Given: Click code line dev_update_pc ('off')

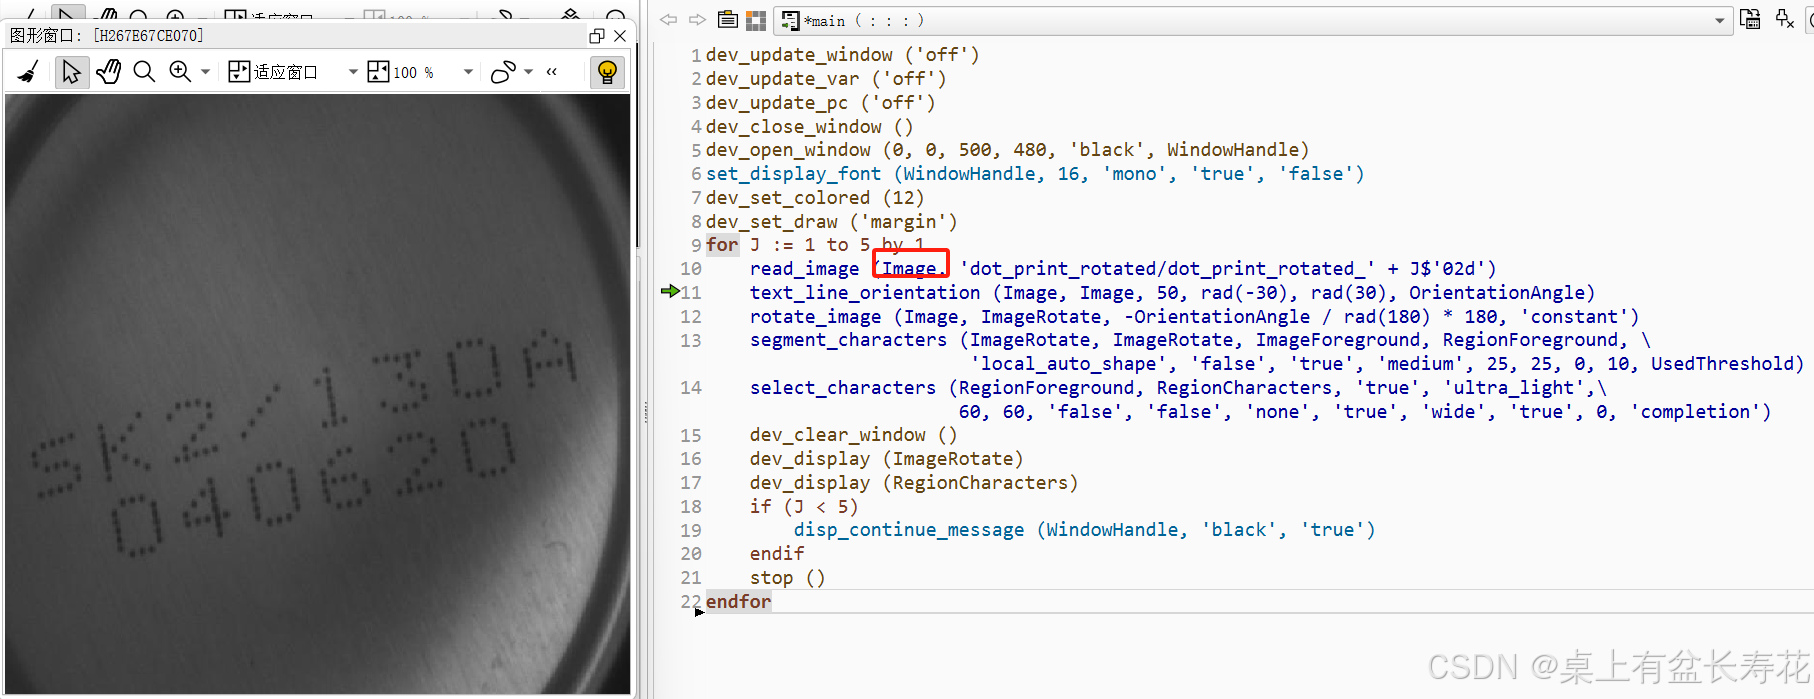Looking at the screenshot, I should [x=820, y=103].
